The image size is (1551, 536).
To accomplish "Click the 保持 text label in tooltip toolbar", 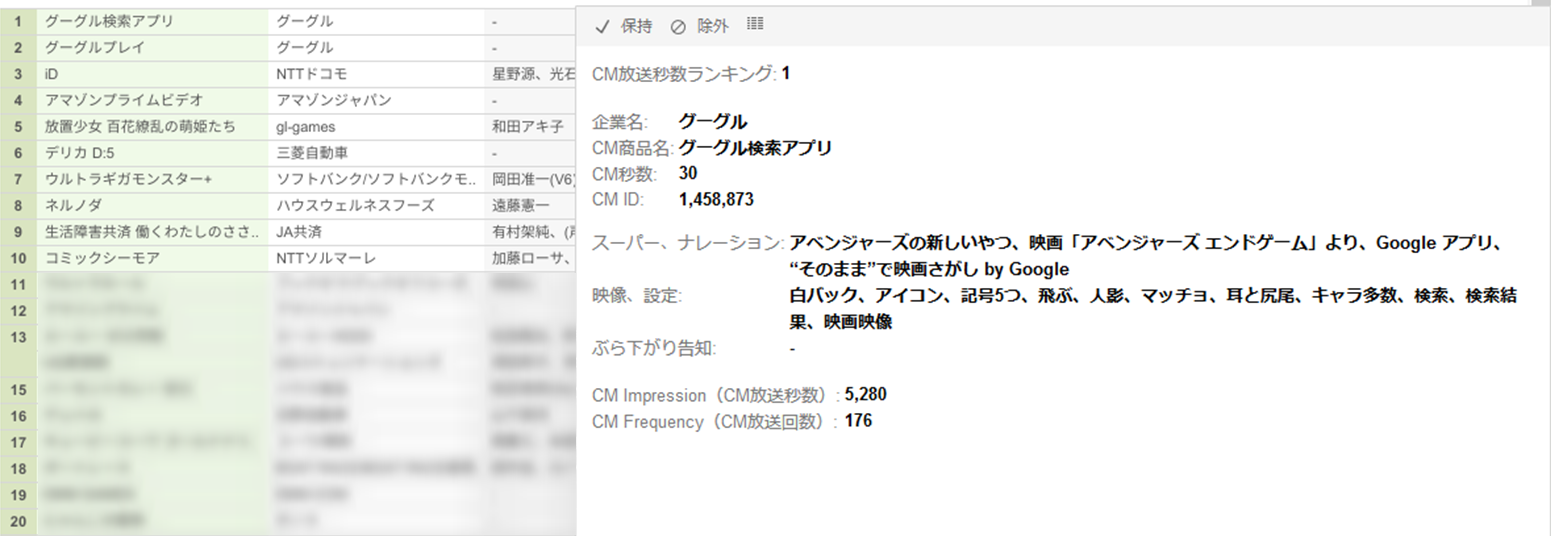I will 636,27.
